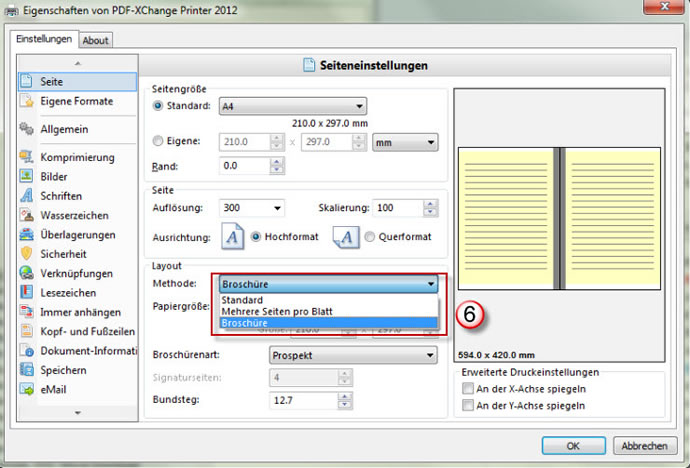Screen dimensions: 690x468
Task: Select highlighted Broschüre list option
Action: pos(328,323)
